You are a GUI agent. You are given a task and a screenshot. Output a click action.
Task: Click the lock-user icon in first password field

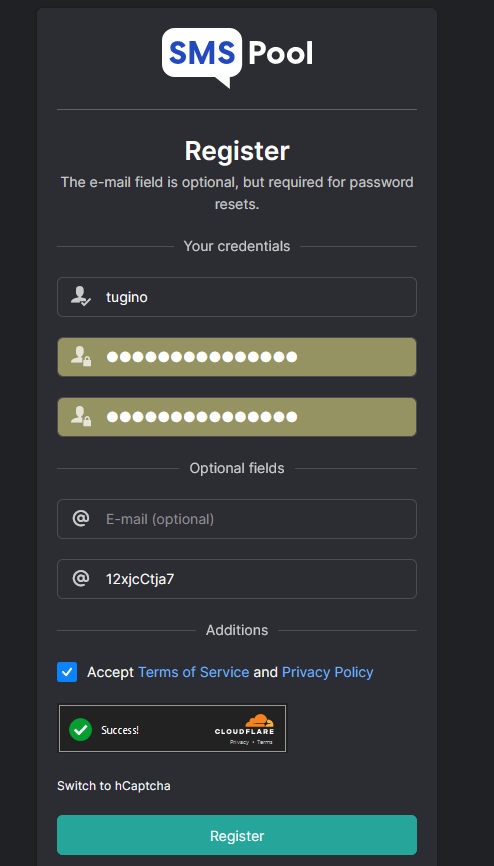tap(81, 356)
